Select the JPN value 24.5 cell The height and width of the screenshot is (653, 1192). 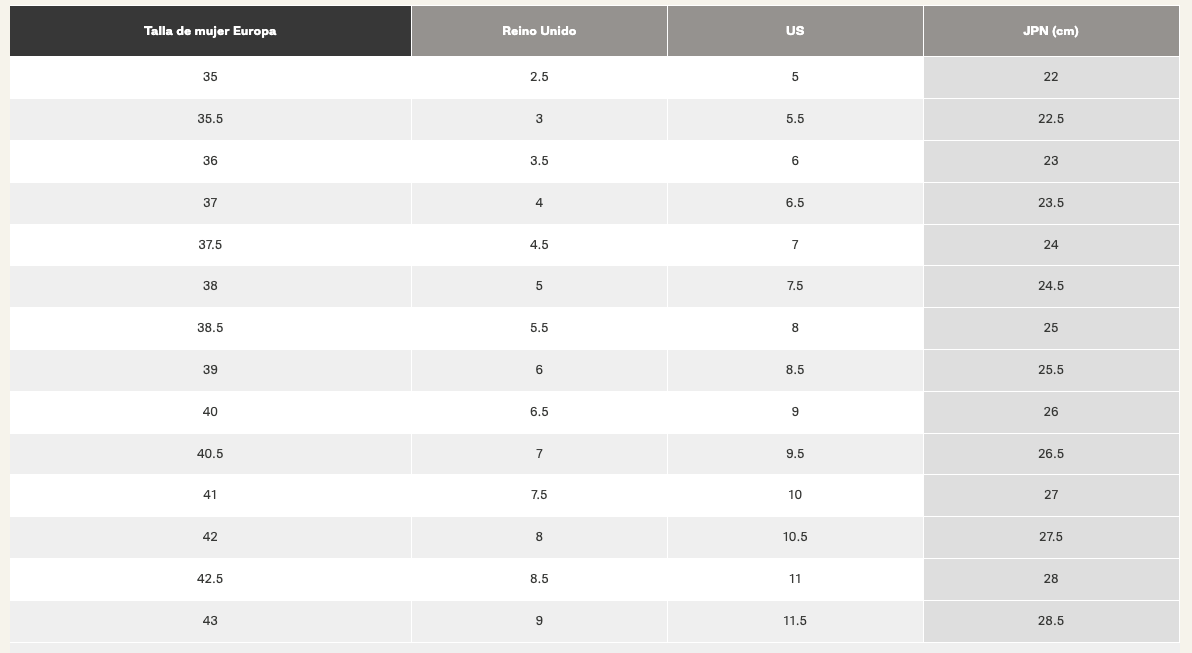(x=1051, y=286)
